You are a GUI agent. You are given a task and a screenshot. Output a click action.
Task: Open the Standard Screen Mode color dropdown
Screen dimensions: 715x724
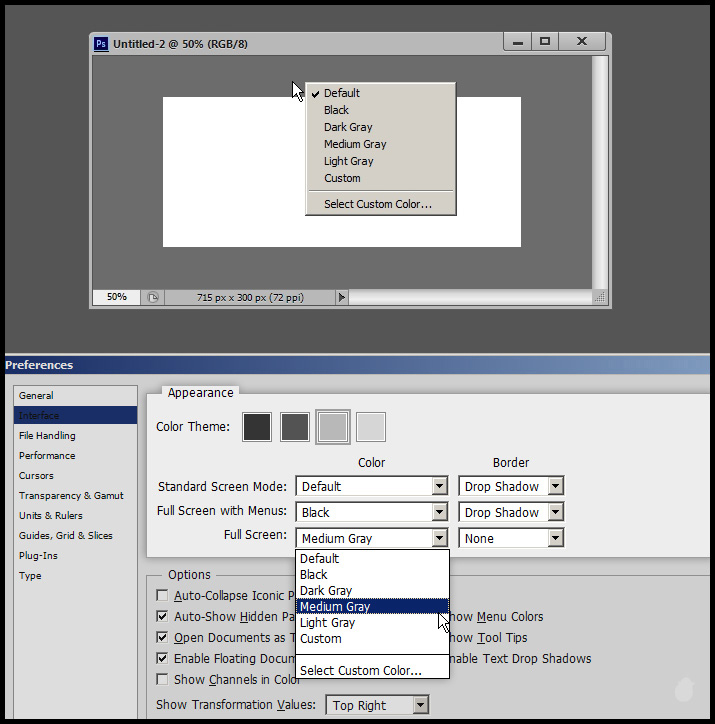[x=439, y=487]
